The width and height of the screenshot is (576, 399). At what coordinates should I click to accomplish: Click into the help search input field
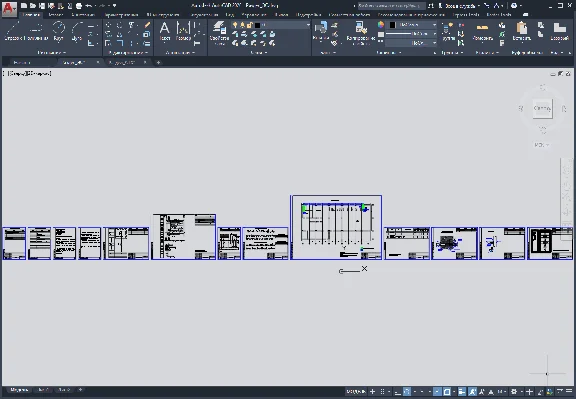coord(391,6)
